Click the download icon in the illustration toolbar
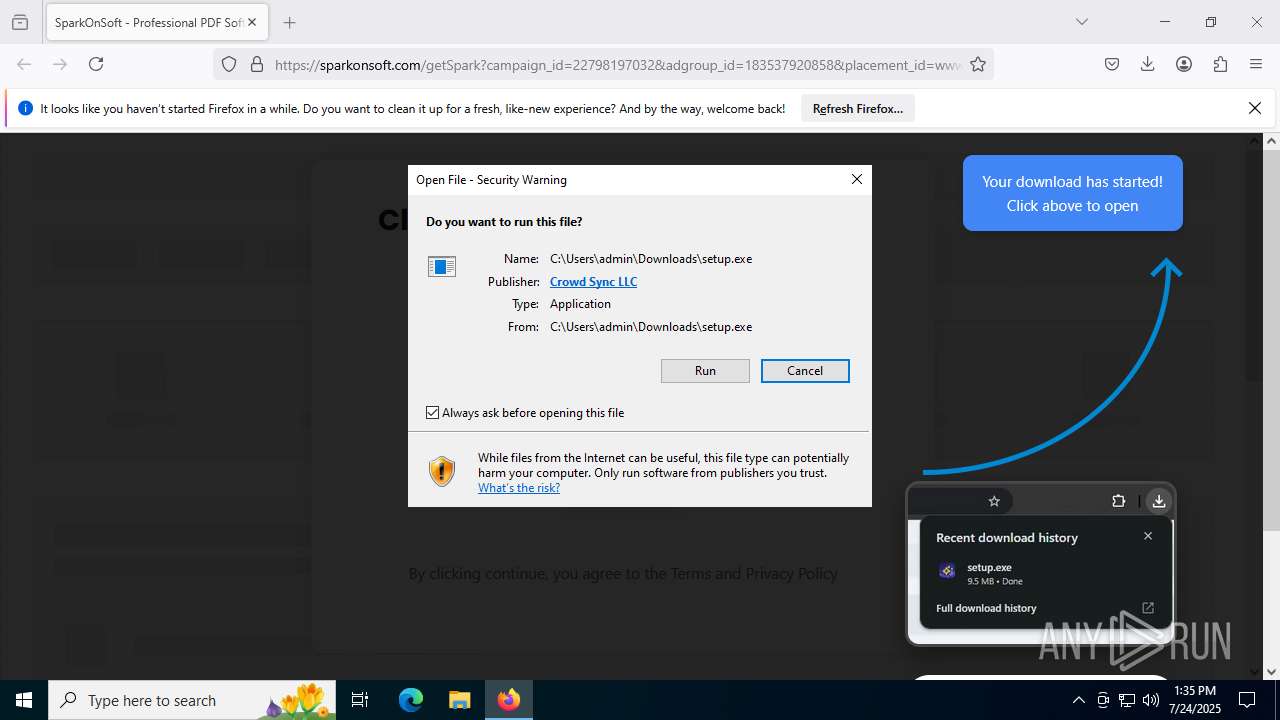 [1158, 501]
